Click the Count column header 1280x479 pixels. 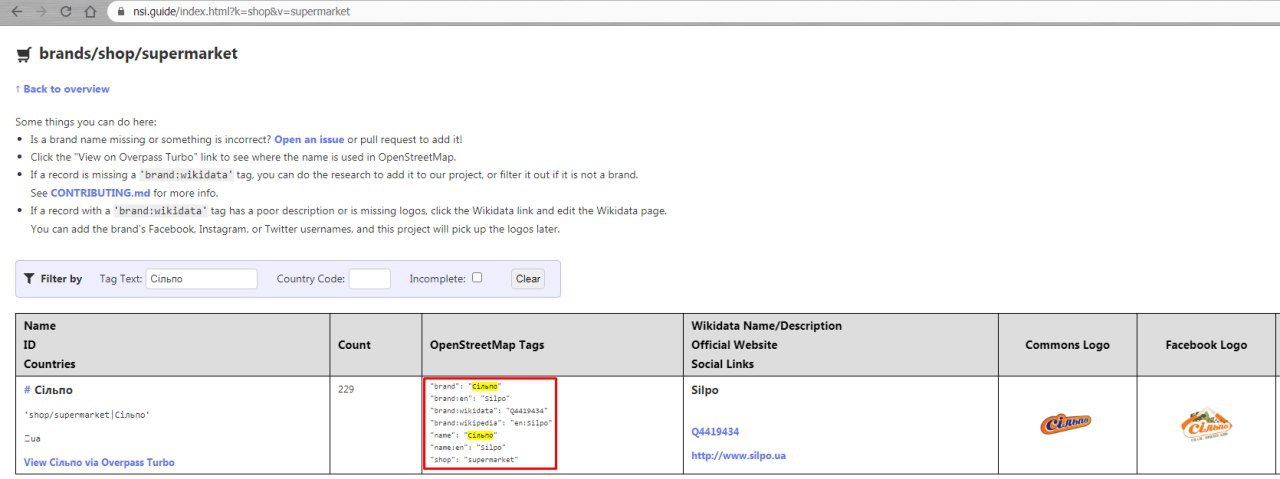[354, 345]
